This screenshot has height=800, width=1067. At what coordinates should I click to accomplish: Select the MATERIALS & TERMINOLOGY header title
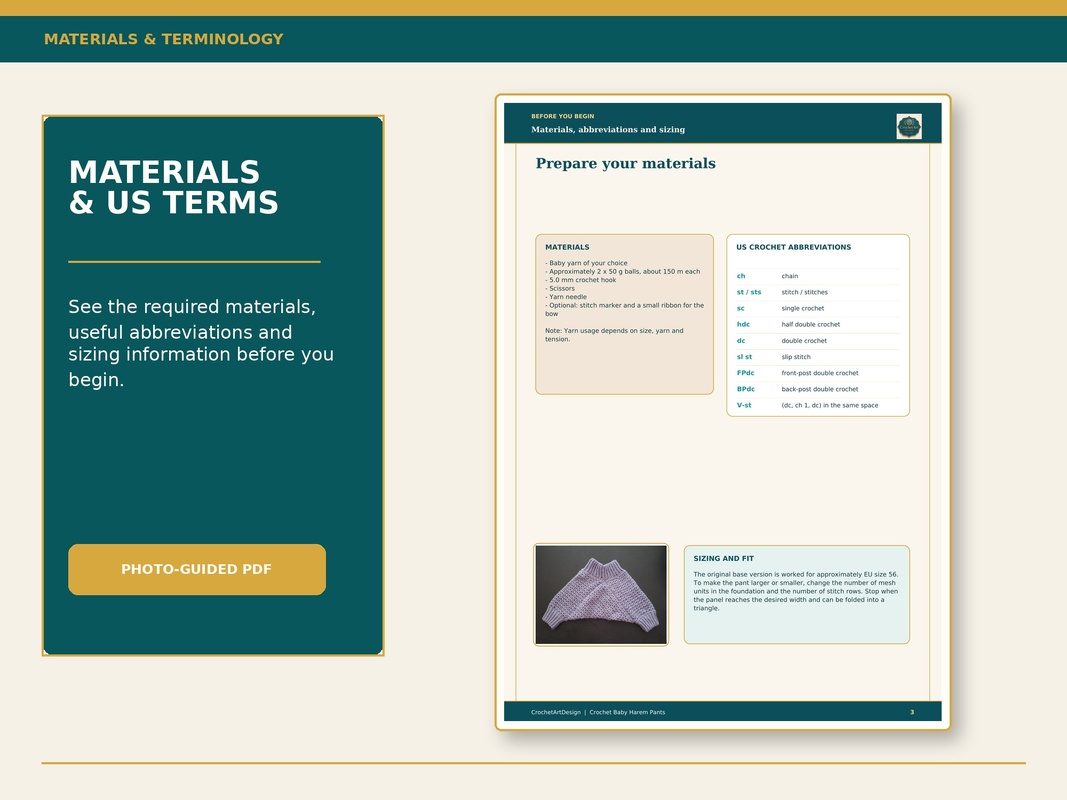[163, 39]
